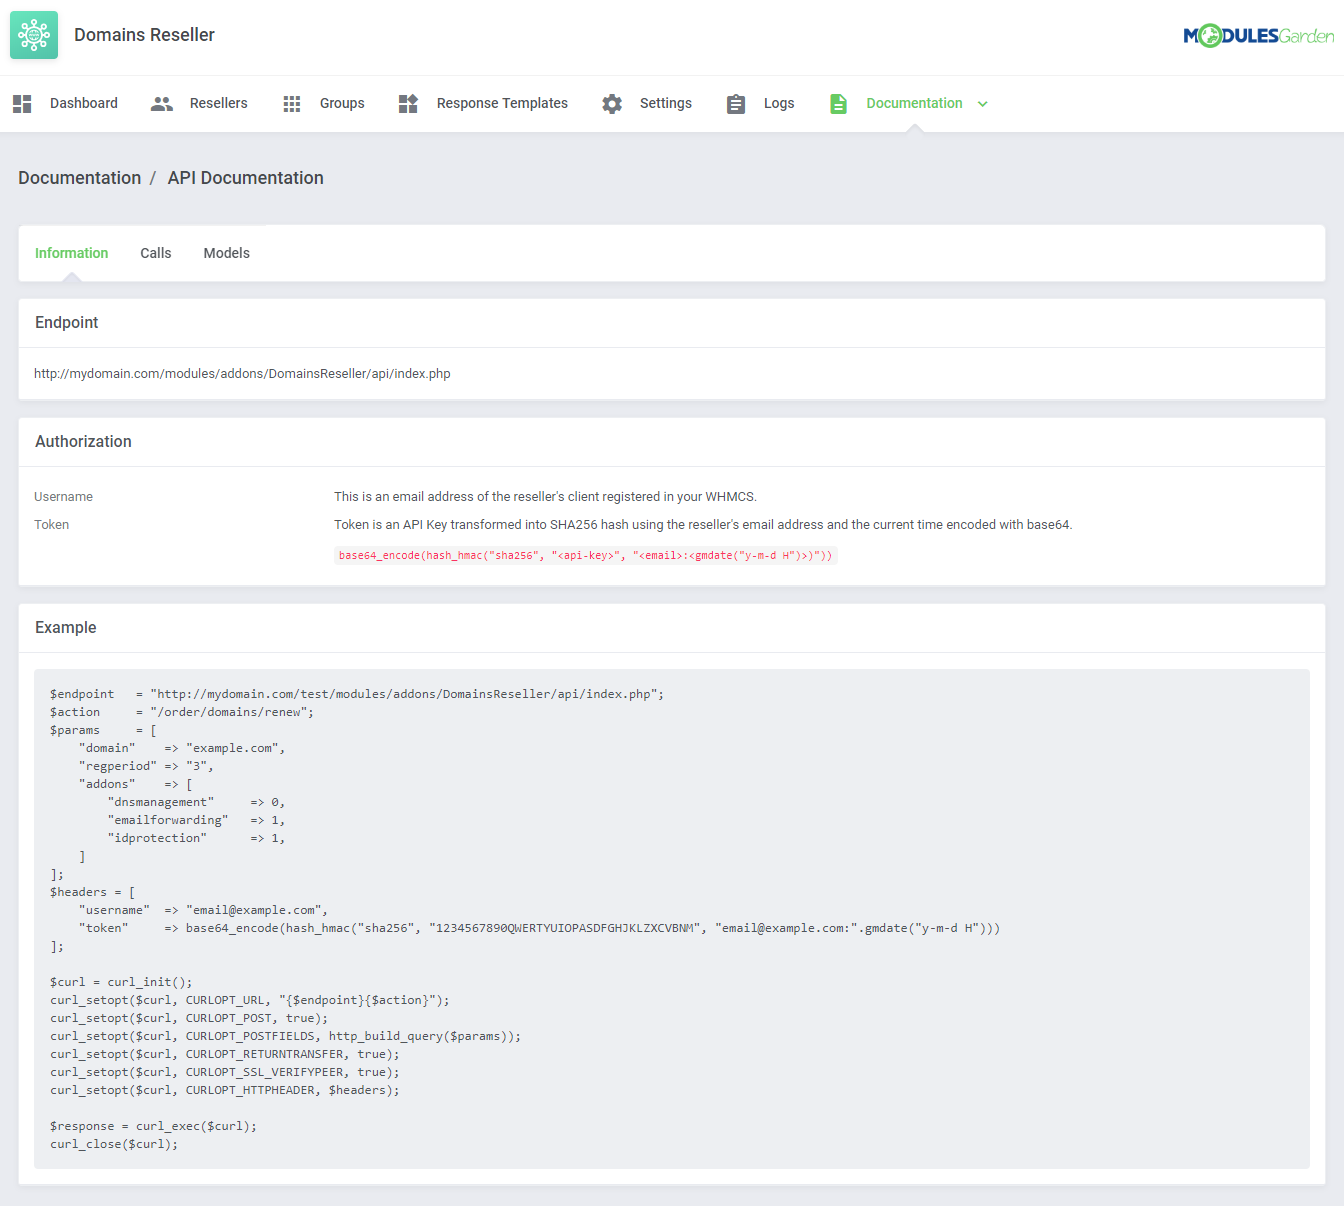
Task: Open the Models tab
Action: click(226, 253)
